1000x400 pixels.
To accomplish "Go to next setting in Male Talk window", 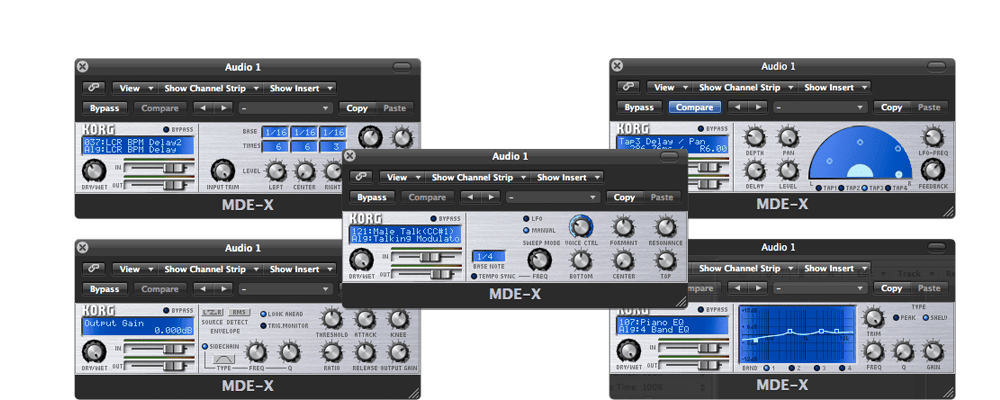I will coord(491,197).
